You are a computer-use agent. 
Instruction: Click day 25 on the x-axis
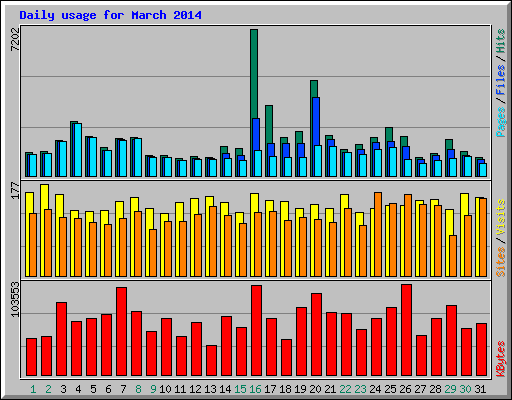coord(390,389)
